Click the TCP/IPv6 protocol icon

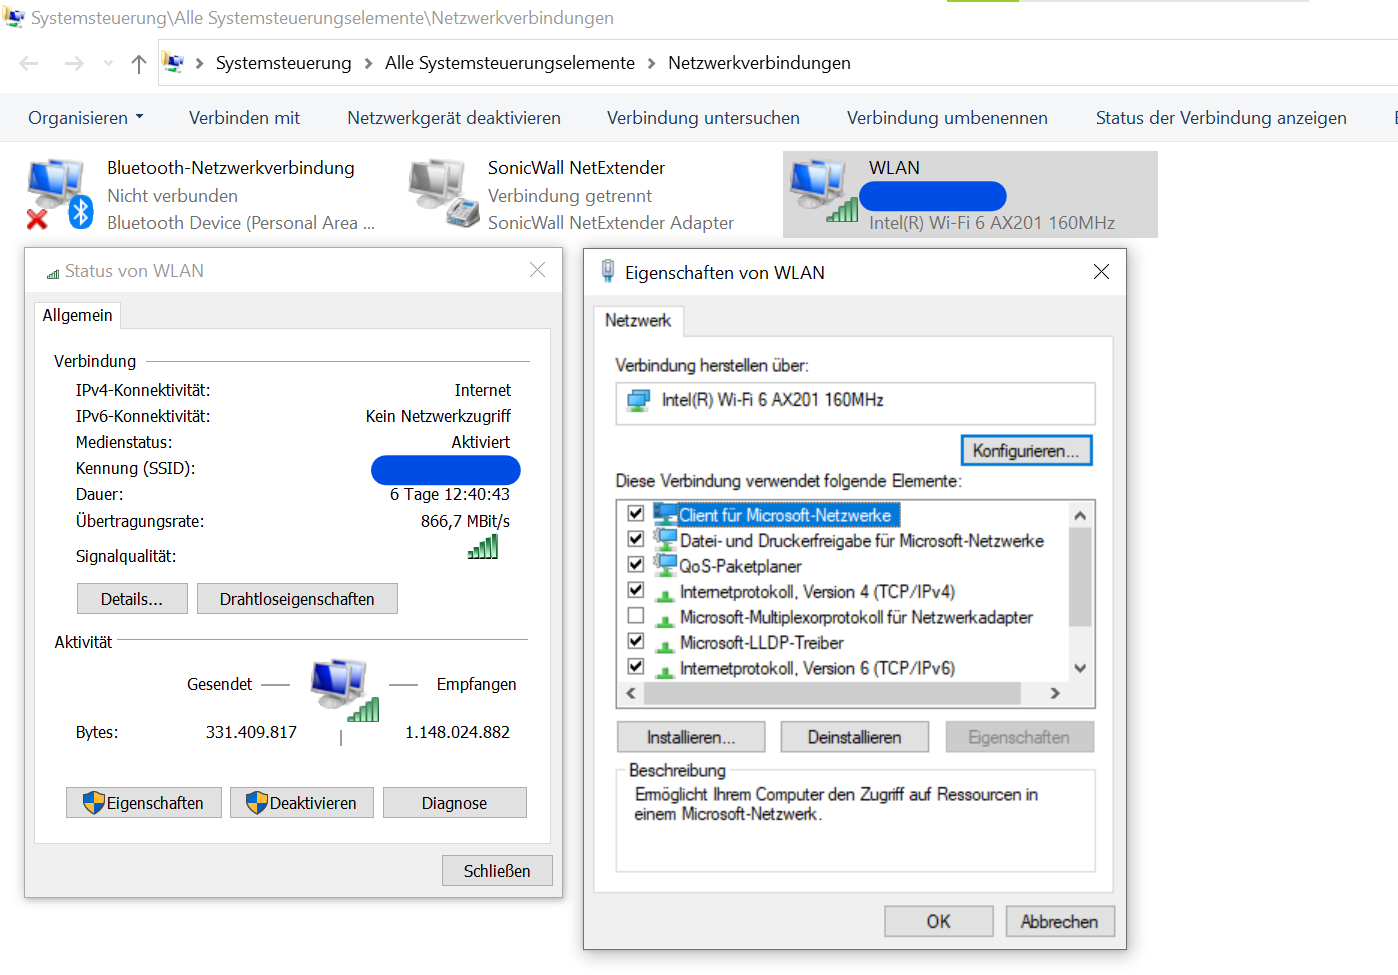(665, 671)
